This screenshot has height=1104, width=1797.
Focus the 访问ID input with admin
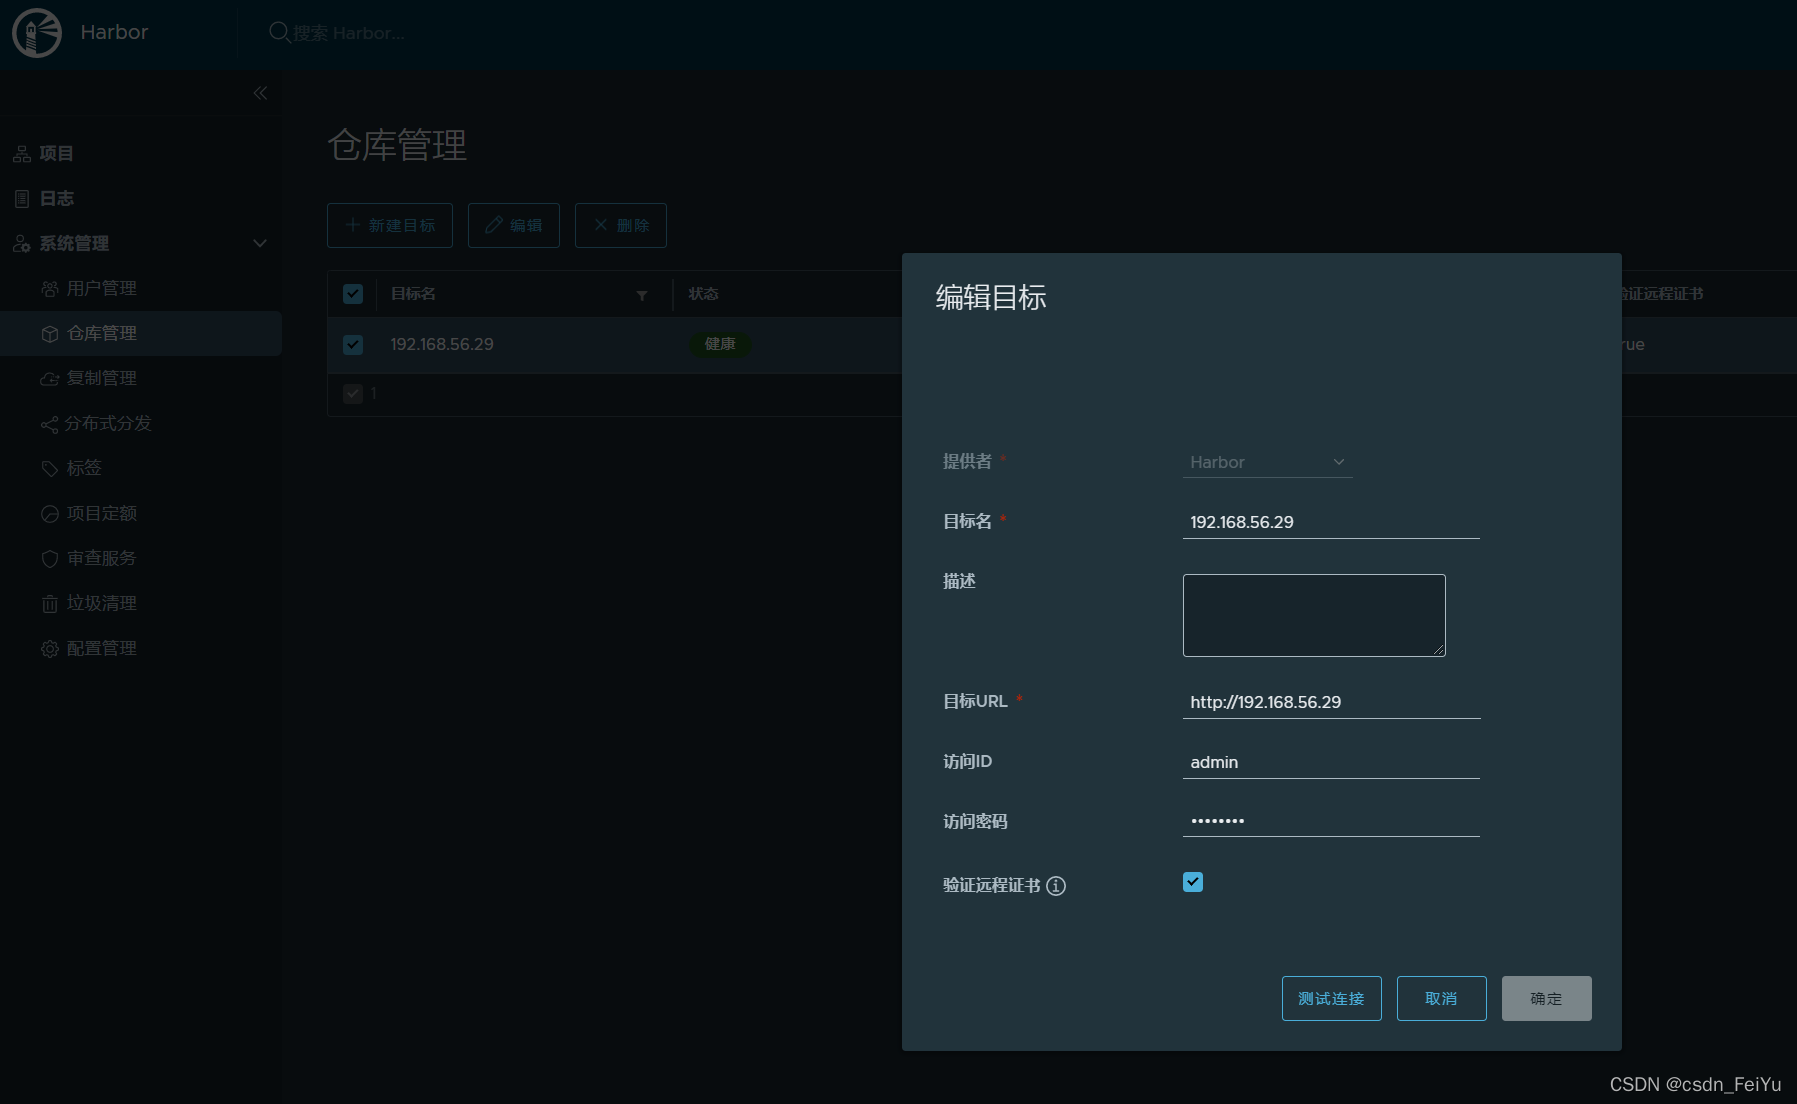point(1331,762)
